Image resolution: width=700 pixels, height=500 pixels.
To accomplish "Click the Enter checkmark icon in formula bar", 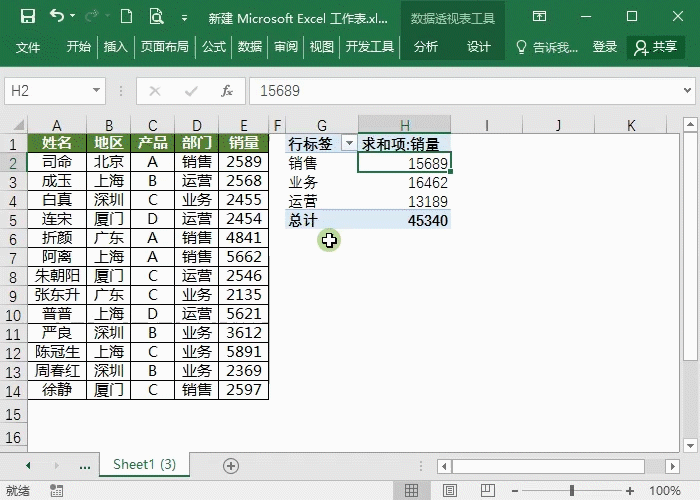I will click(x=191, y=91).
